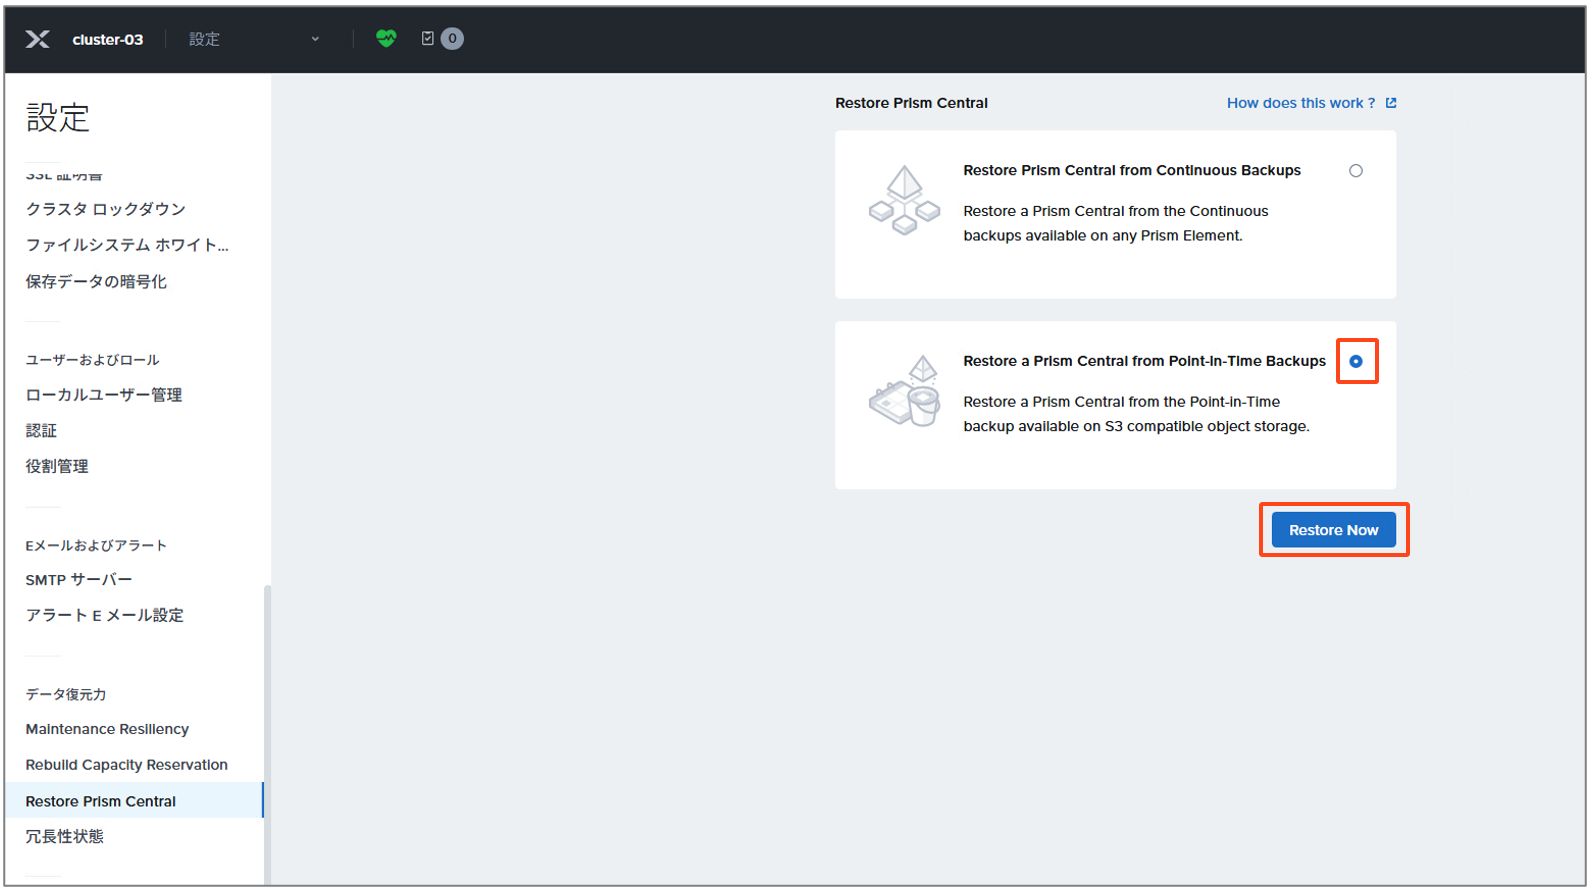Image resolution: width=1587 pixels, height=888 pixels.
Task: Open アラート E メール設定 page
Action: [x=105, y=615]
